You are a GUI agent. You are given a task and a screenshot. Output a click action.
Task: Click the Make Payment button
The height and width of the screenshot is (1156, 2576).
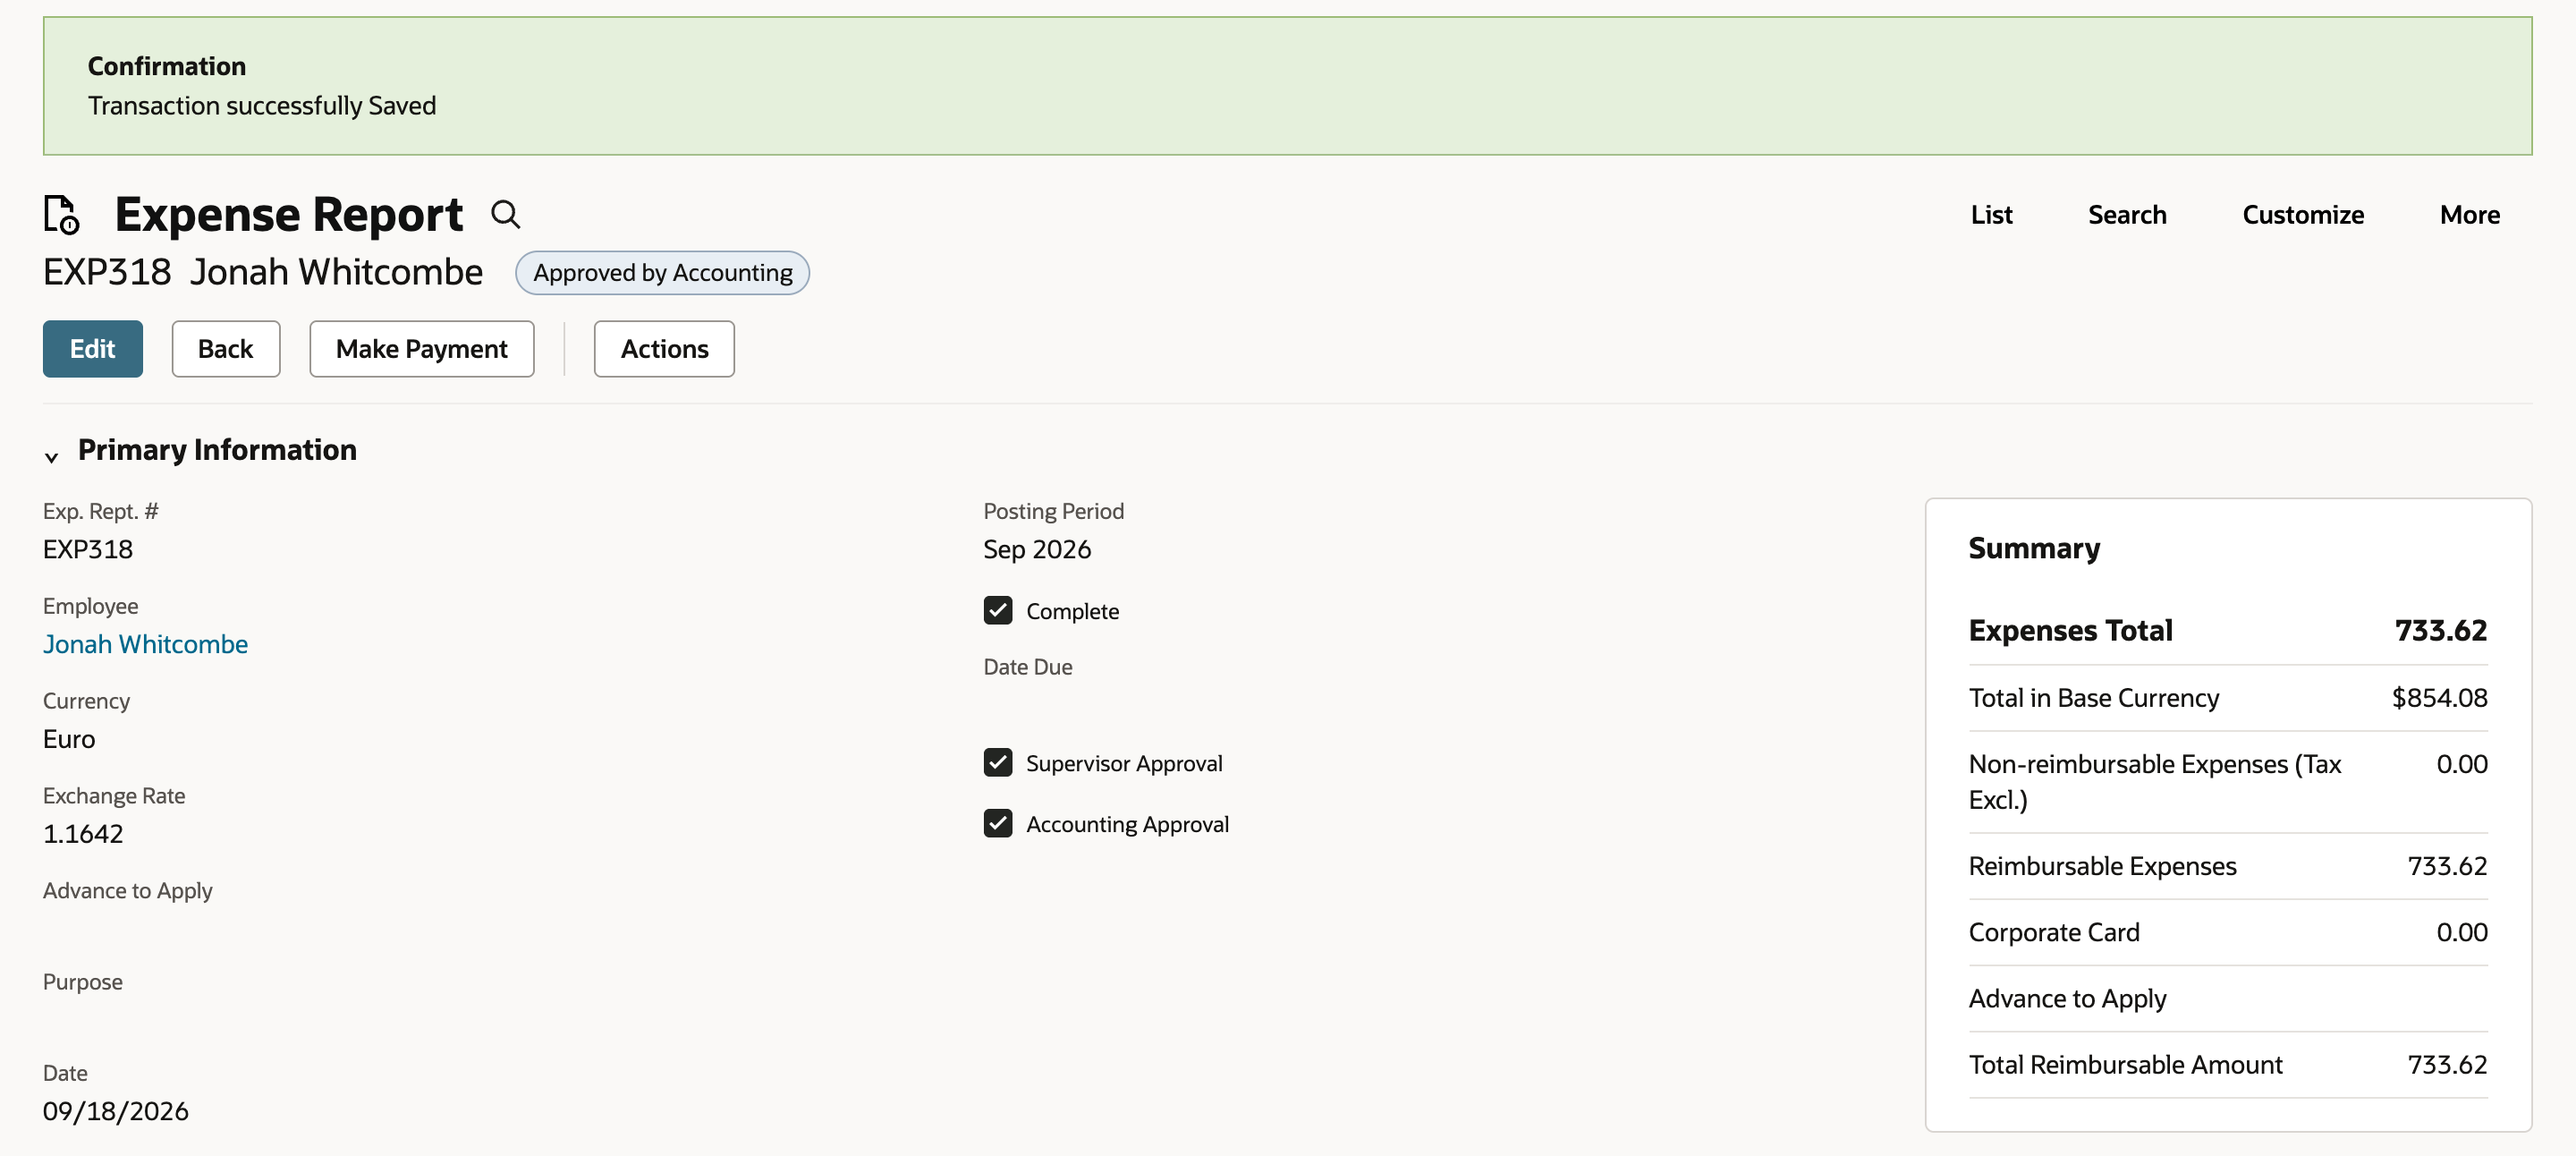tap(422, 348)
